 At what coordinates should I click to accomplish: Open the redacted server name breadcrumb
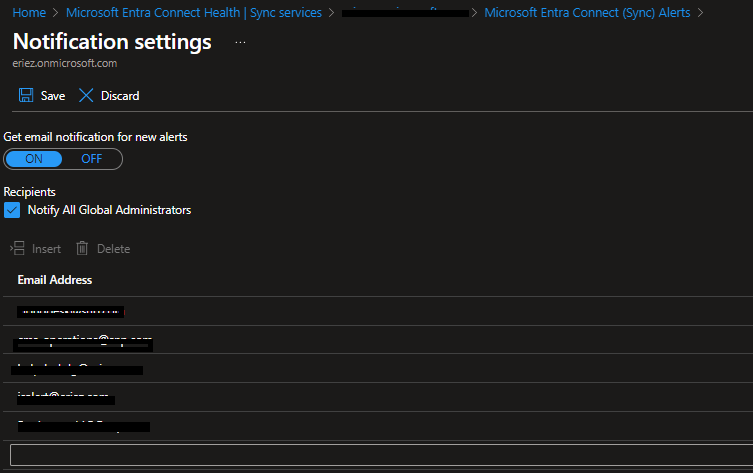(x=405, y=12)
